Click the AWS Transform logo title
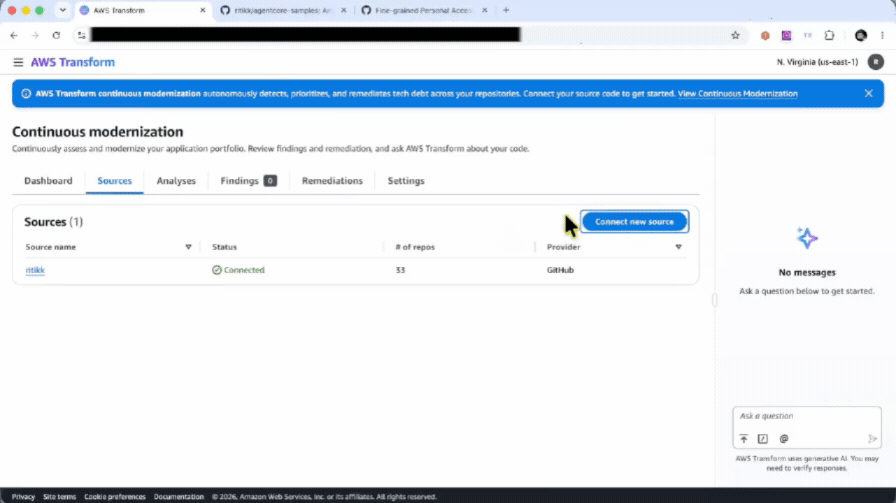 point(73,62)
